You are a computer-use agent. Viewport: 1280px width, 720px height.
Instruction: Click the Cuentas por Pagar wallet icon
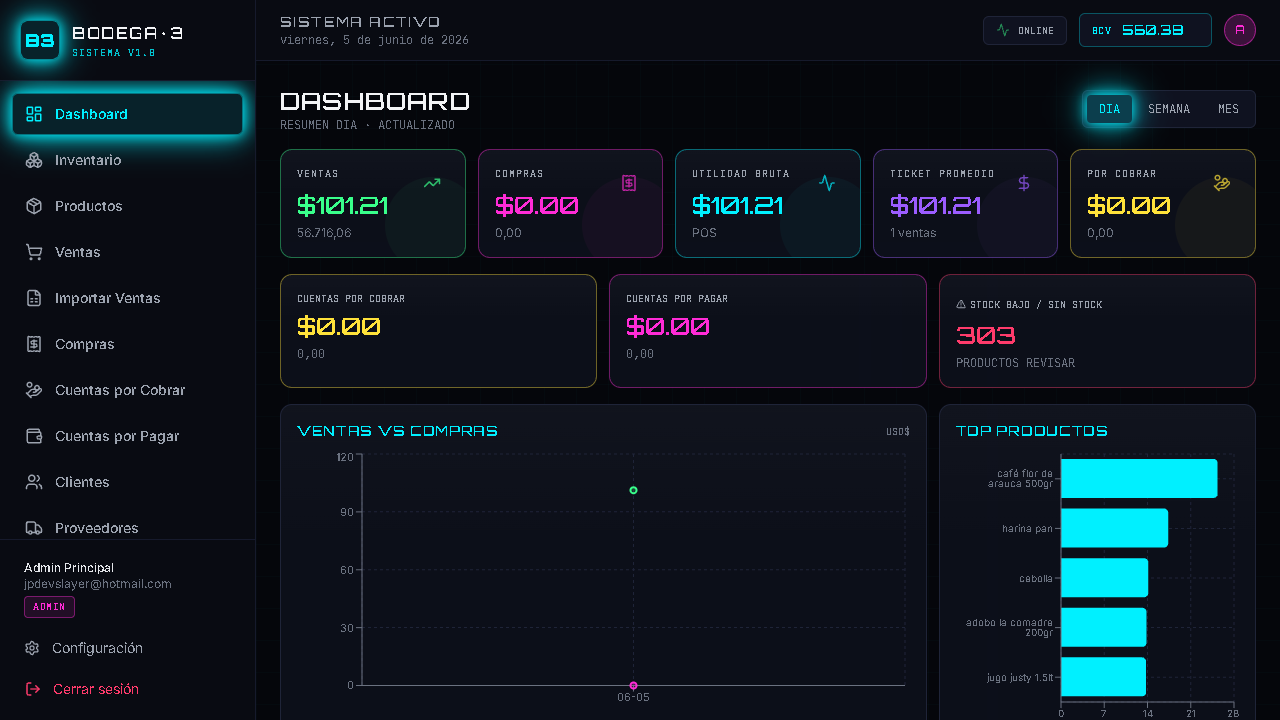click(x=34, y=436)
